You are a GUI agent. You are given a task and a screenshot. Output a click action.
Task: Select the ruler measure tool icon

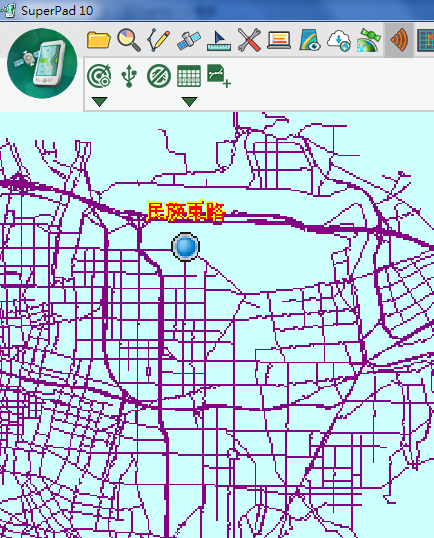tap(219, 41)
